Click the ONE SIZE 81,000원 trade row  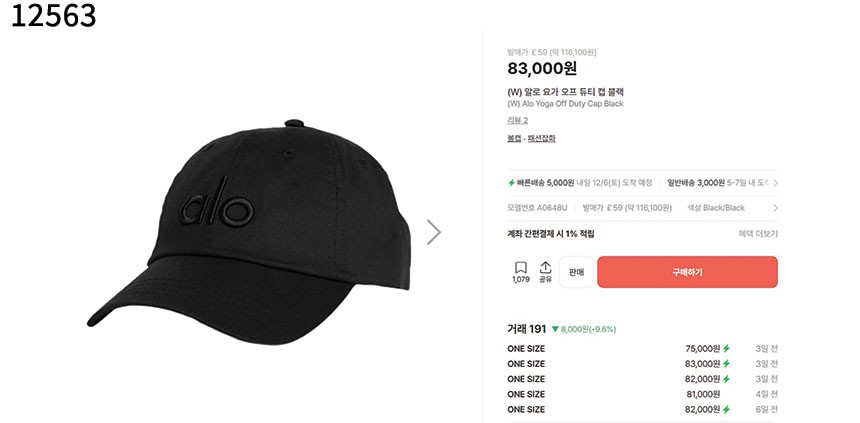(x=640, y=394)
